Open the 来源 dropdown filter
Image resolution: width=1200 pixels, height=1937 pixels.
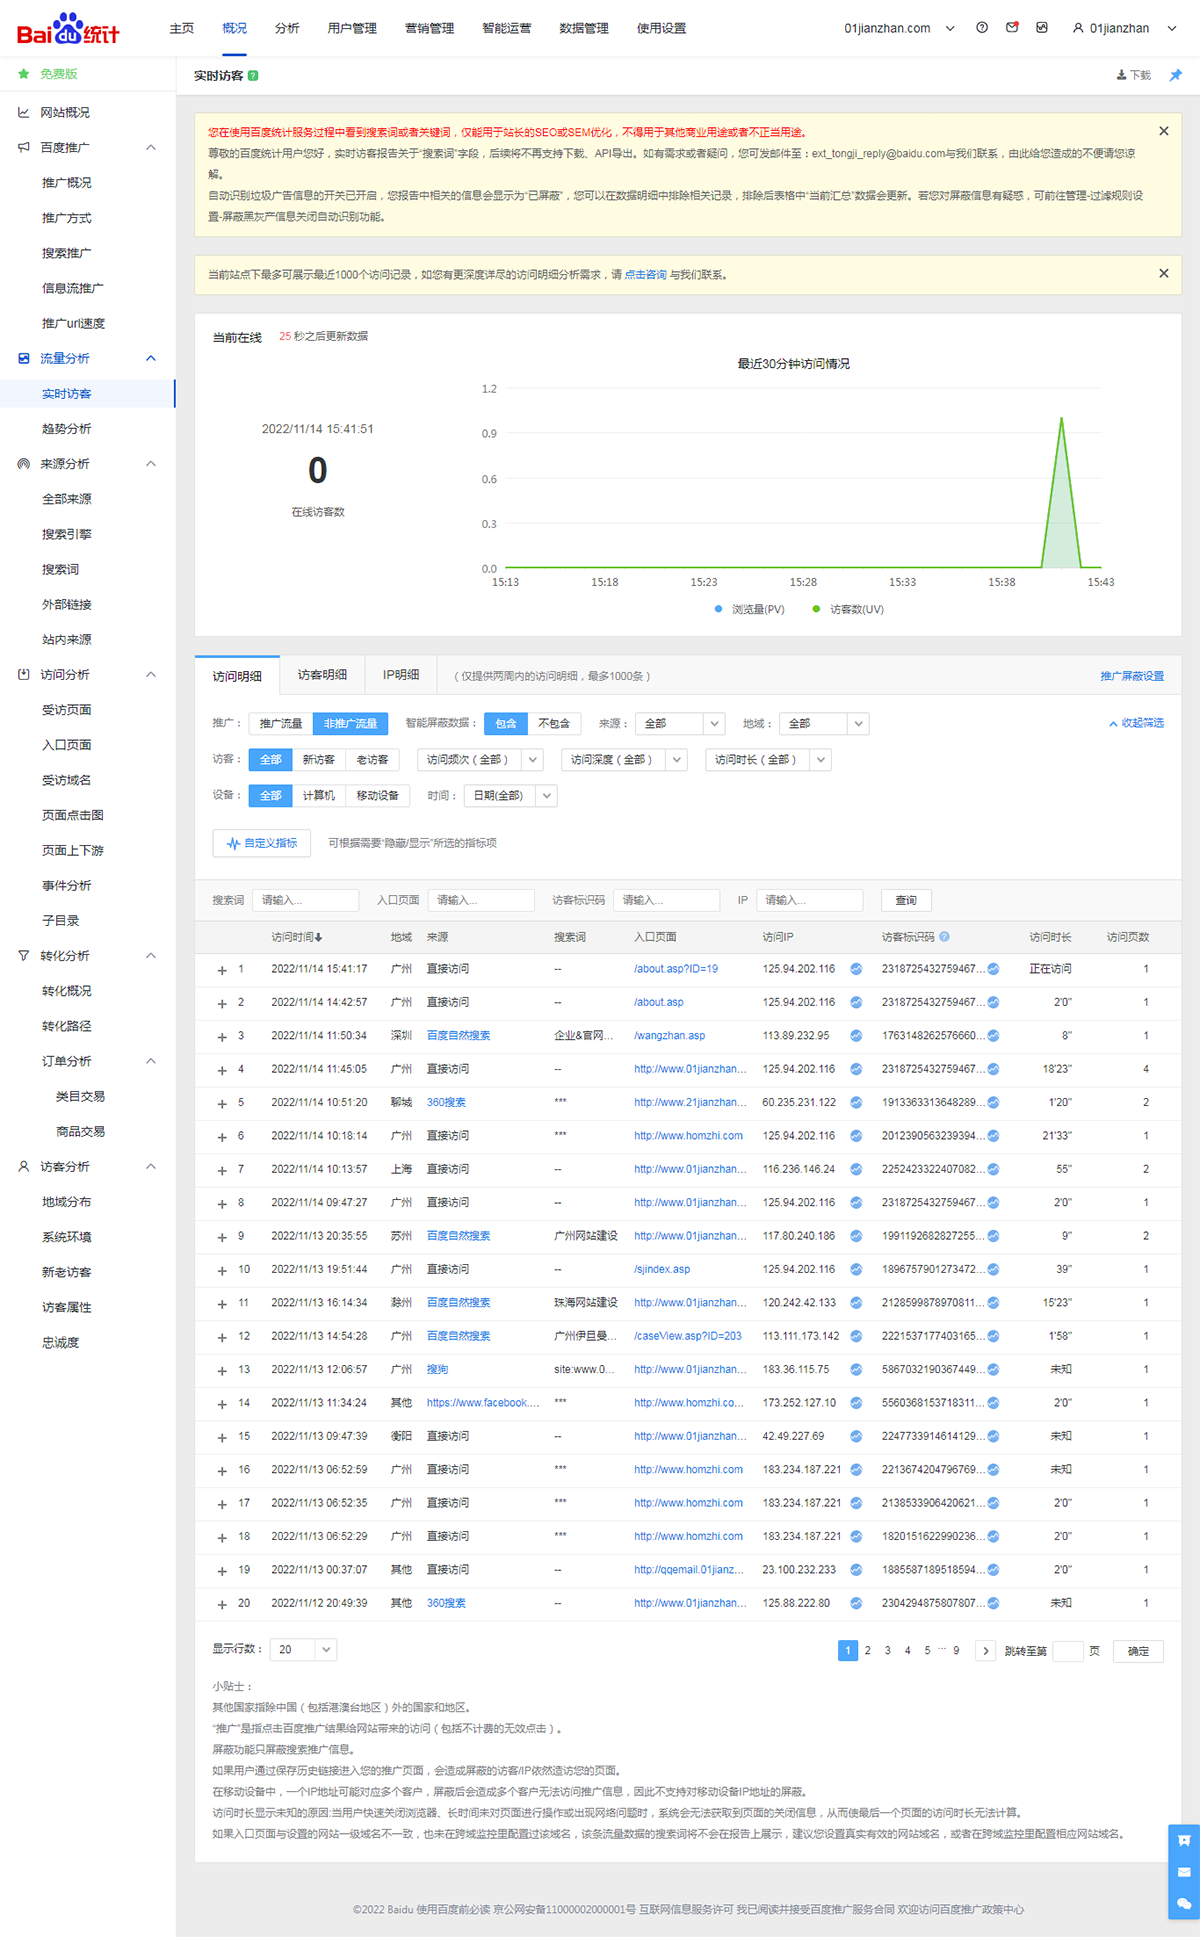point(679,724)
